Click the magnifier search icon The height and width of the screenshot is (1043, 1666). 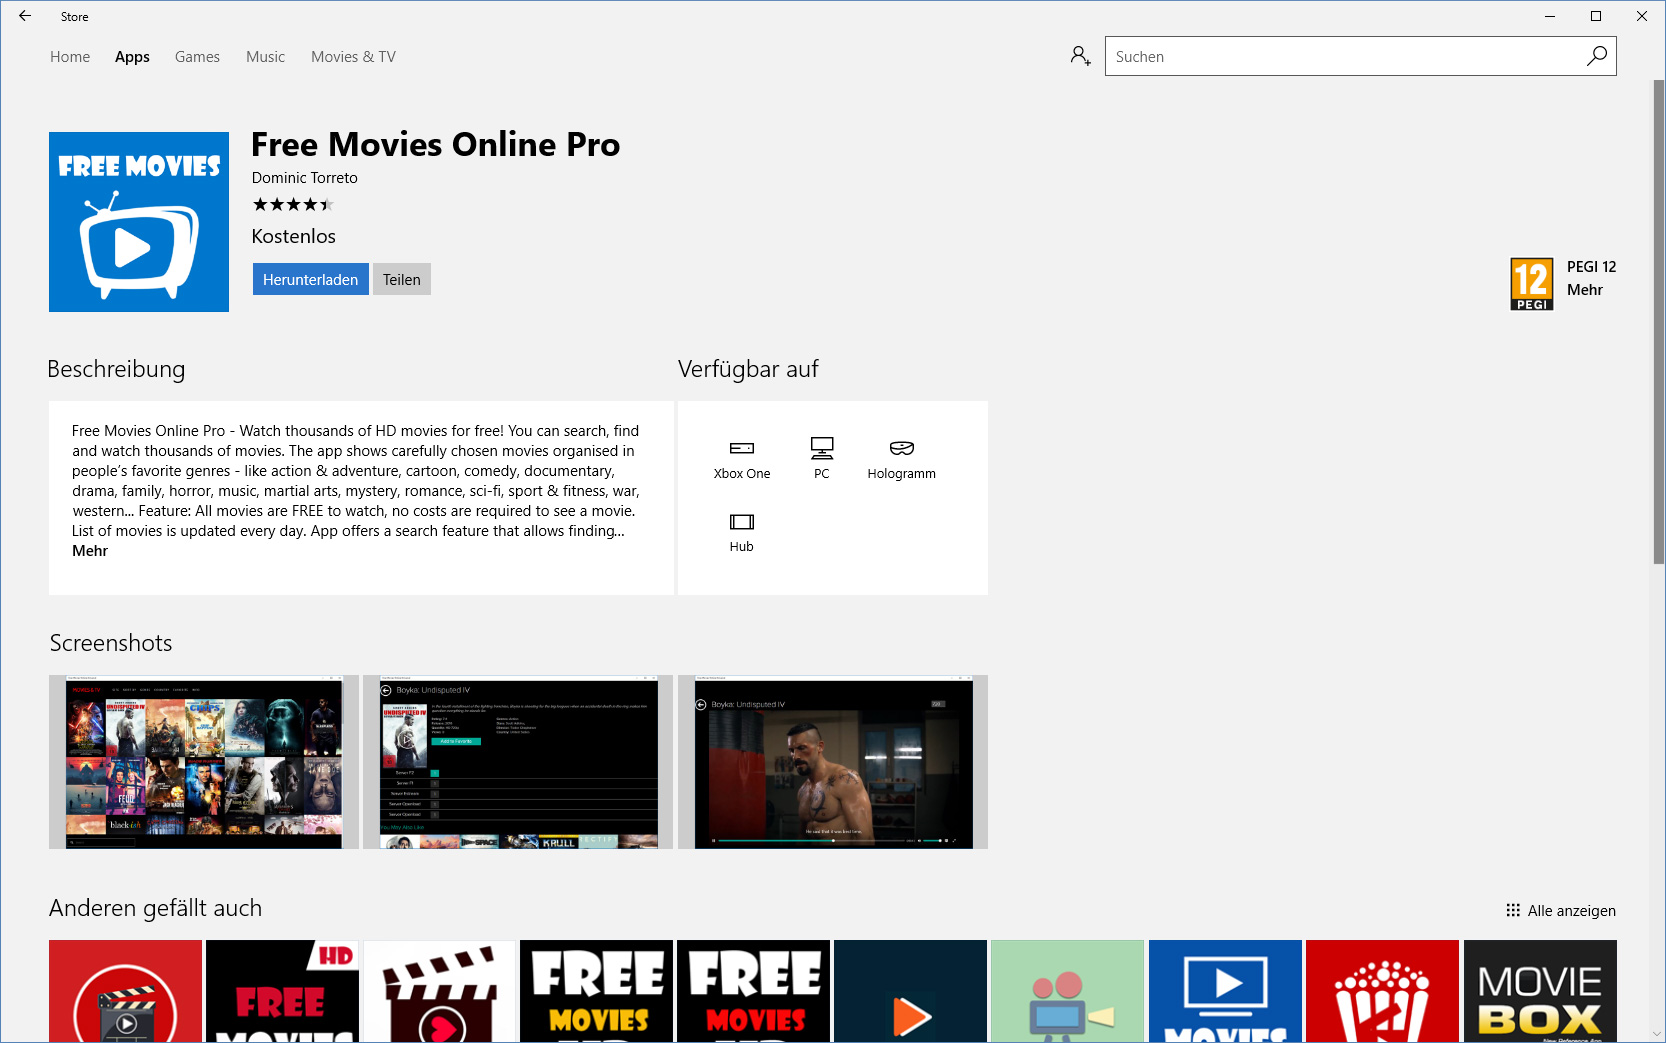tap(1596, 56)
